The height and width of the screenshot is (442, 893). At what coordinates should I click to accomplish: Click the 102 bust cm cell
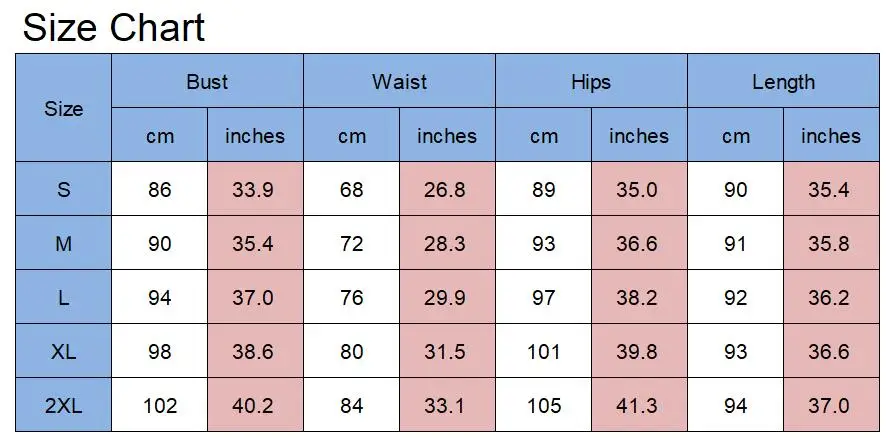pos(159,404)
